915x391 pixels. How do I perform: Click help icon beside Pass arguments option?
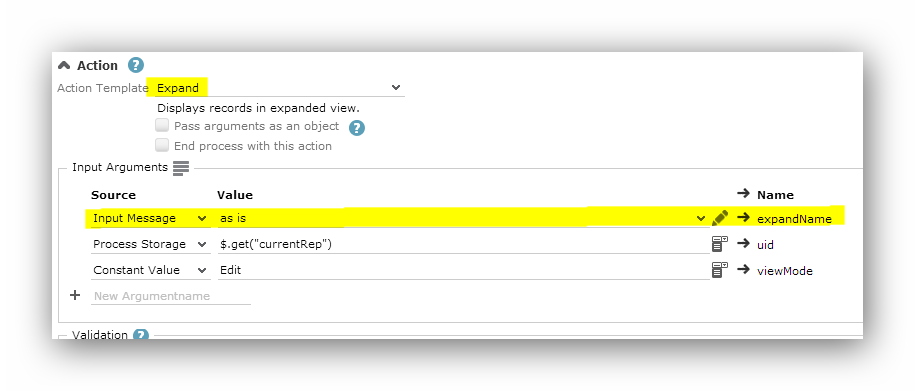tap(357, 128)
